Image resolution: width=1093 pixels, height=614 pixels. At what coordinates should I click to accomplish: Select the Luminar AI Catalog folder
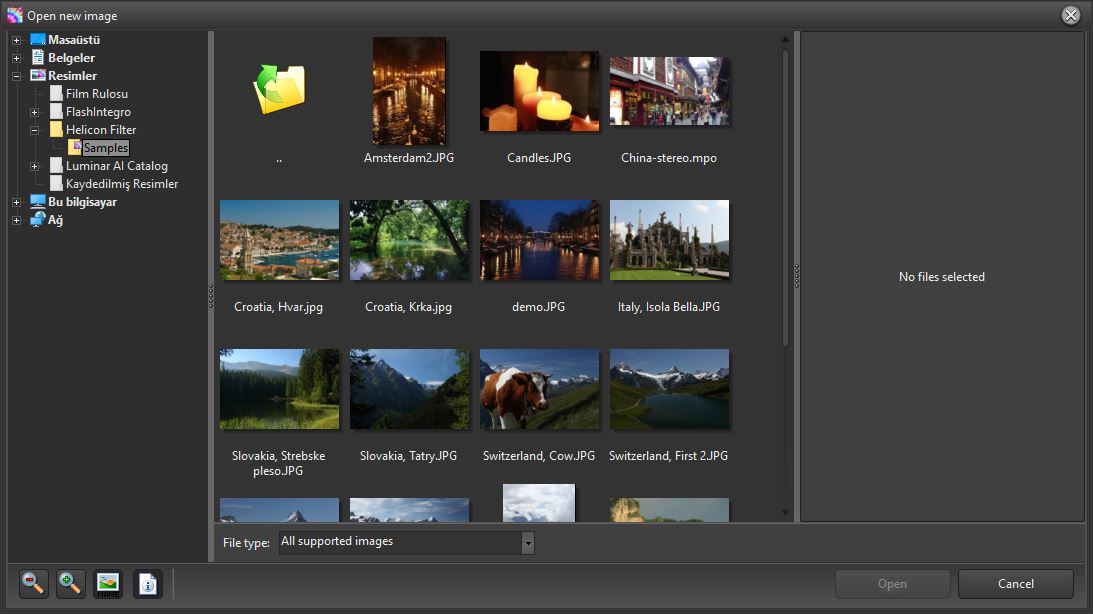(x=117, y=166)
